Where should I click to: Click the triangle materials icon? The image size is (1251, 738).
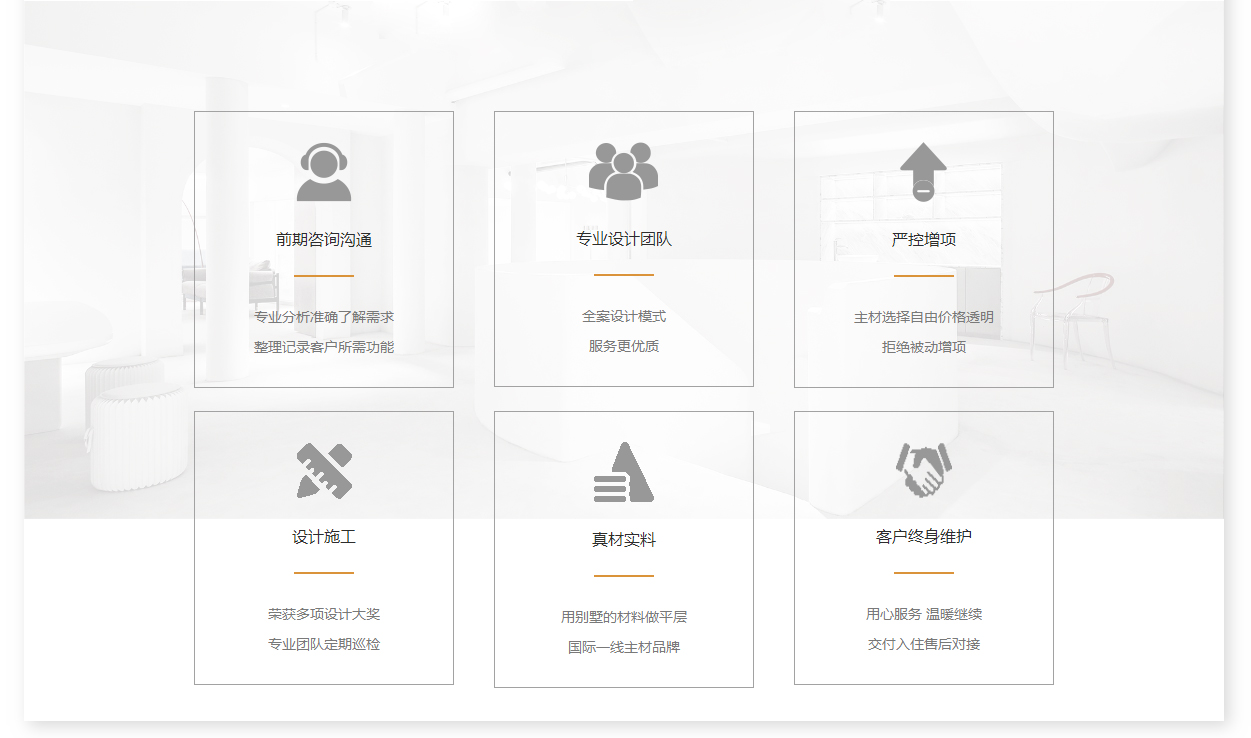[623, 472]
